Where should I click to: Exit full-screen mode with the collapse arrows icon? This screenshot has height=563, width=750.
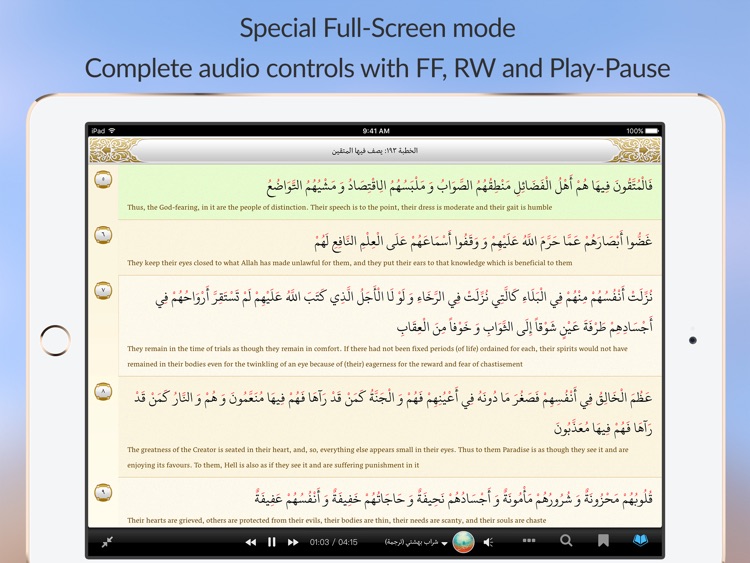(107, 541)
